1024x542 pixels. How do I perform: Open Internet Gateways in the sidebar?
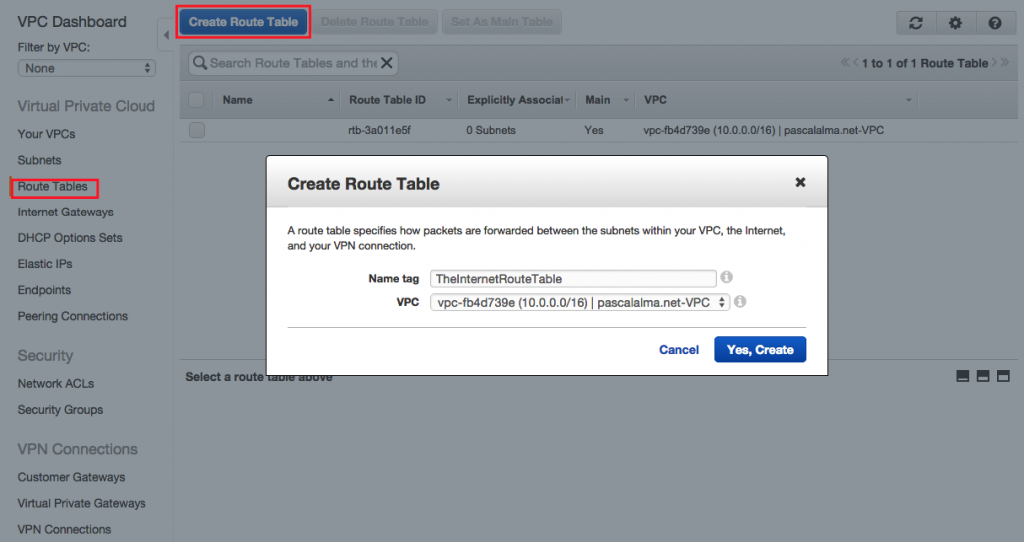(x=65, y=212)
